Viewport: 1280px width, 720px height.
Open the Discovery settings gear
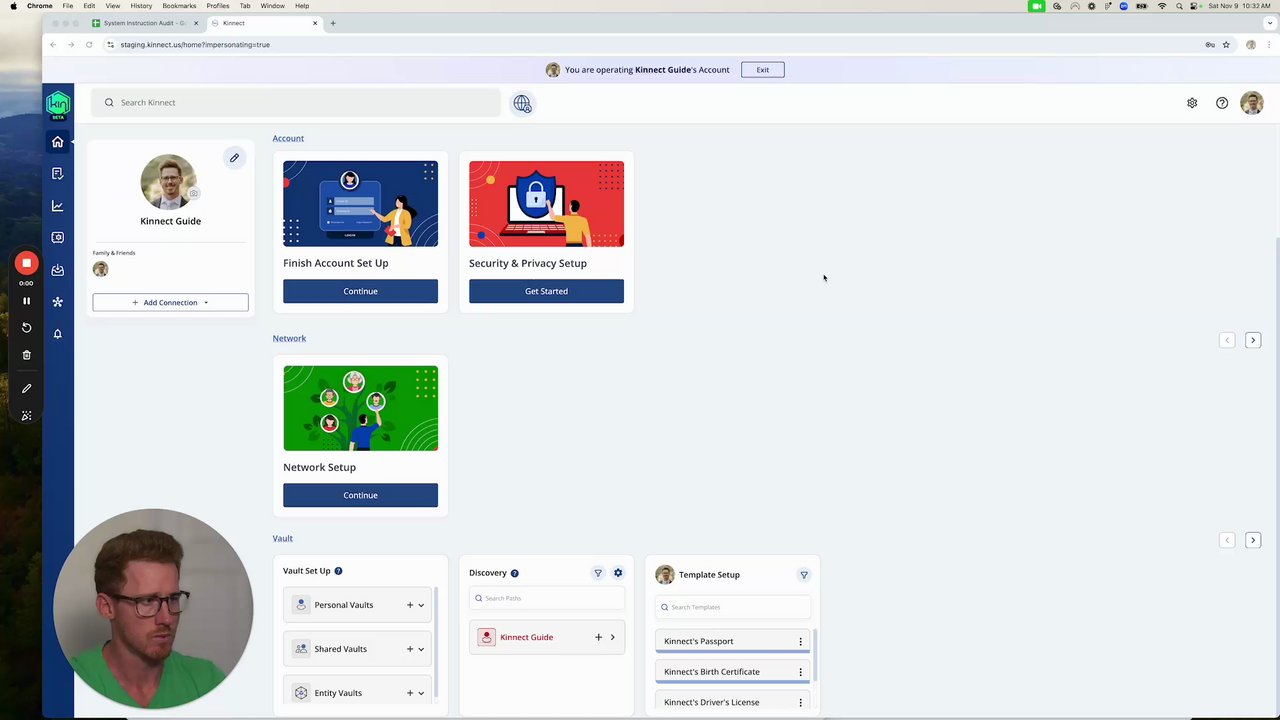(618, 573)
